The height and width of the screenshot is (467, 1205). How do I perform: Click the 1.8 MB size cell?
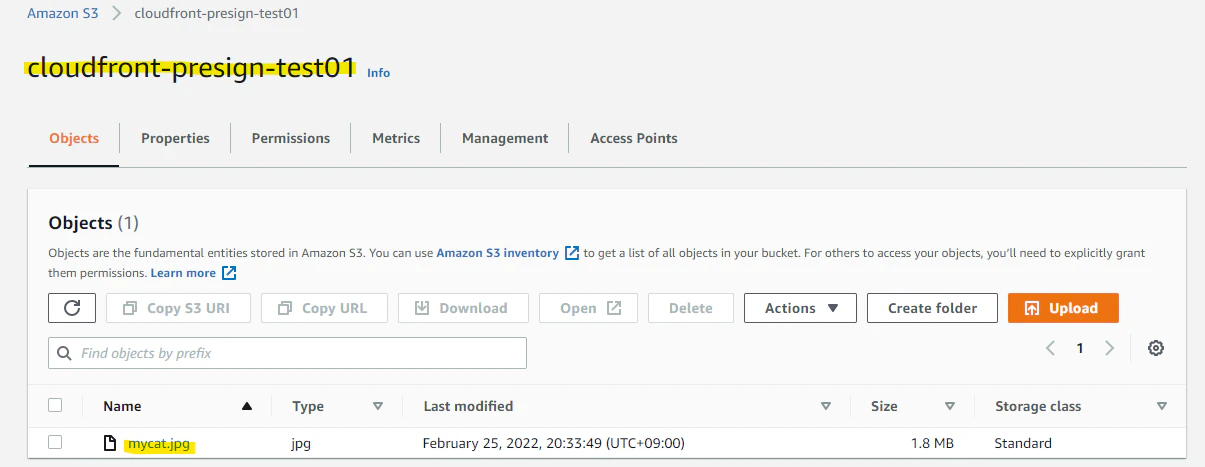tap(931, 443)
